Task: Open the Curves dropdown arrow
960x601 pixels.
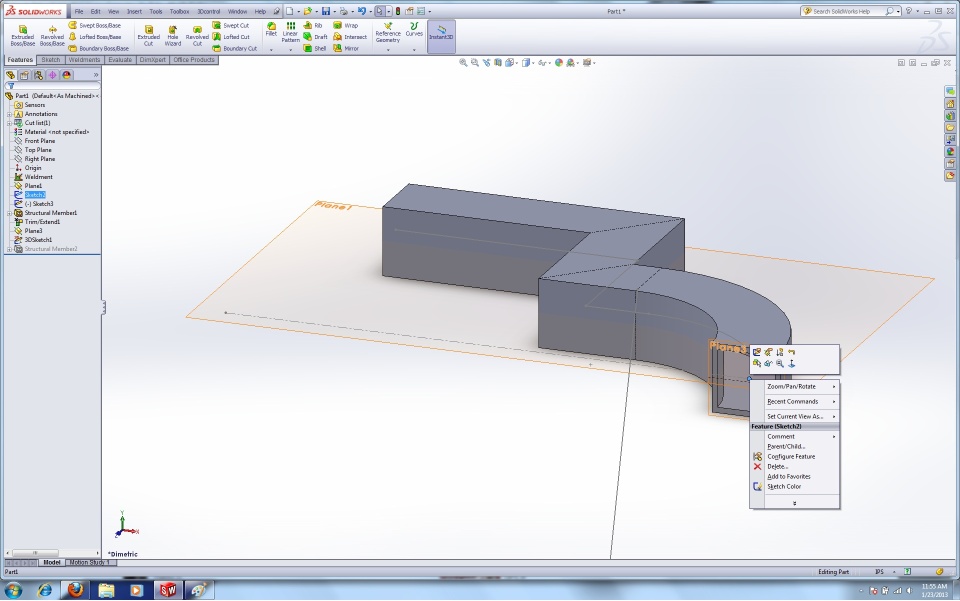Action: 414,50
